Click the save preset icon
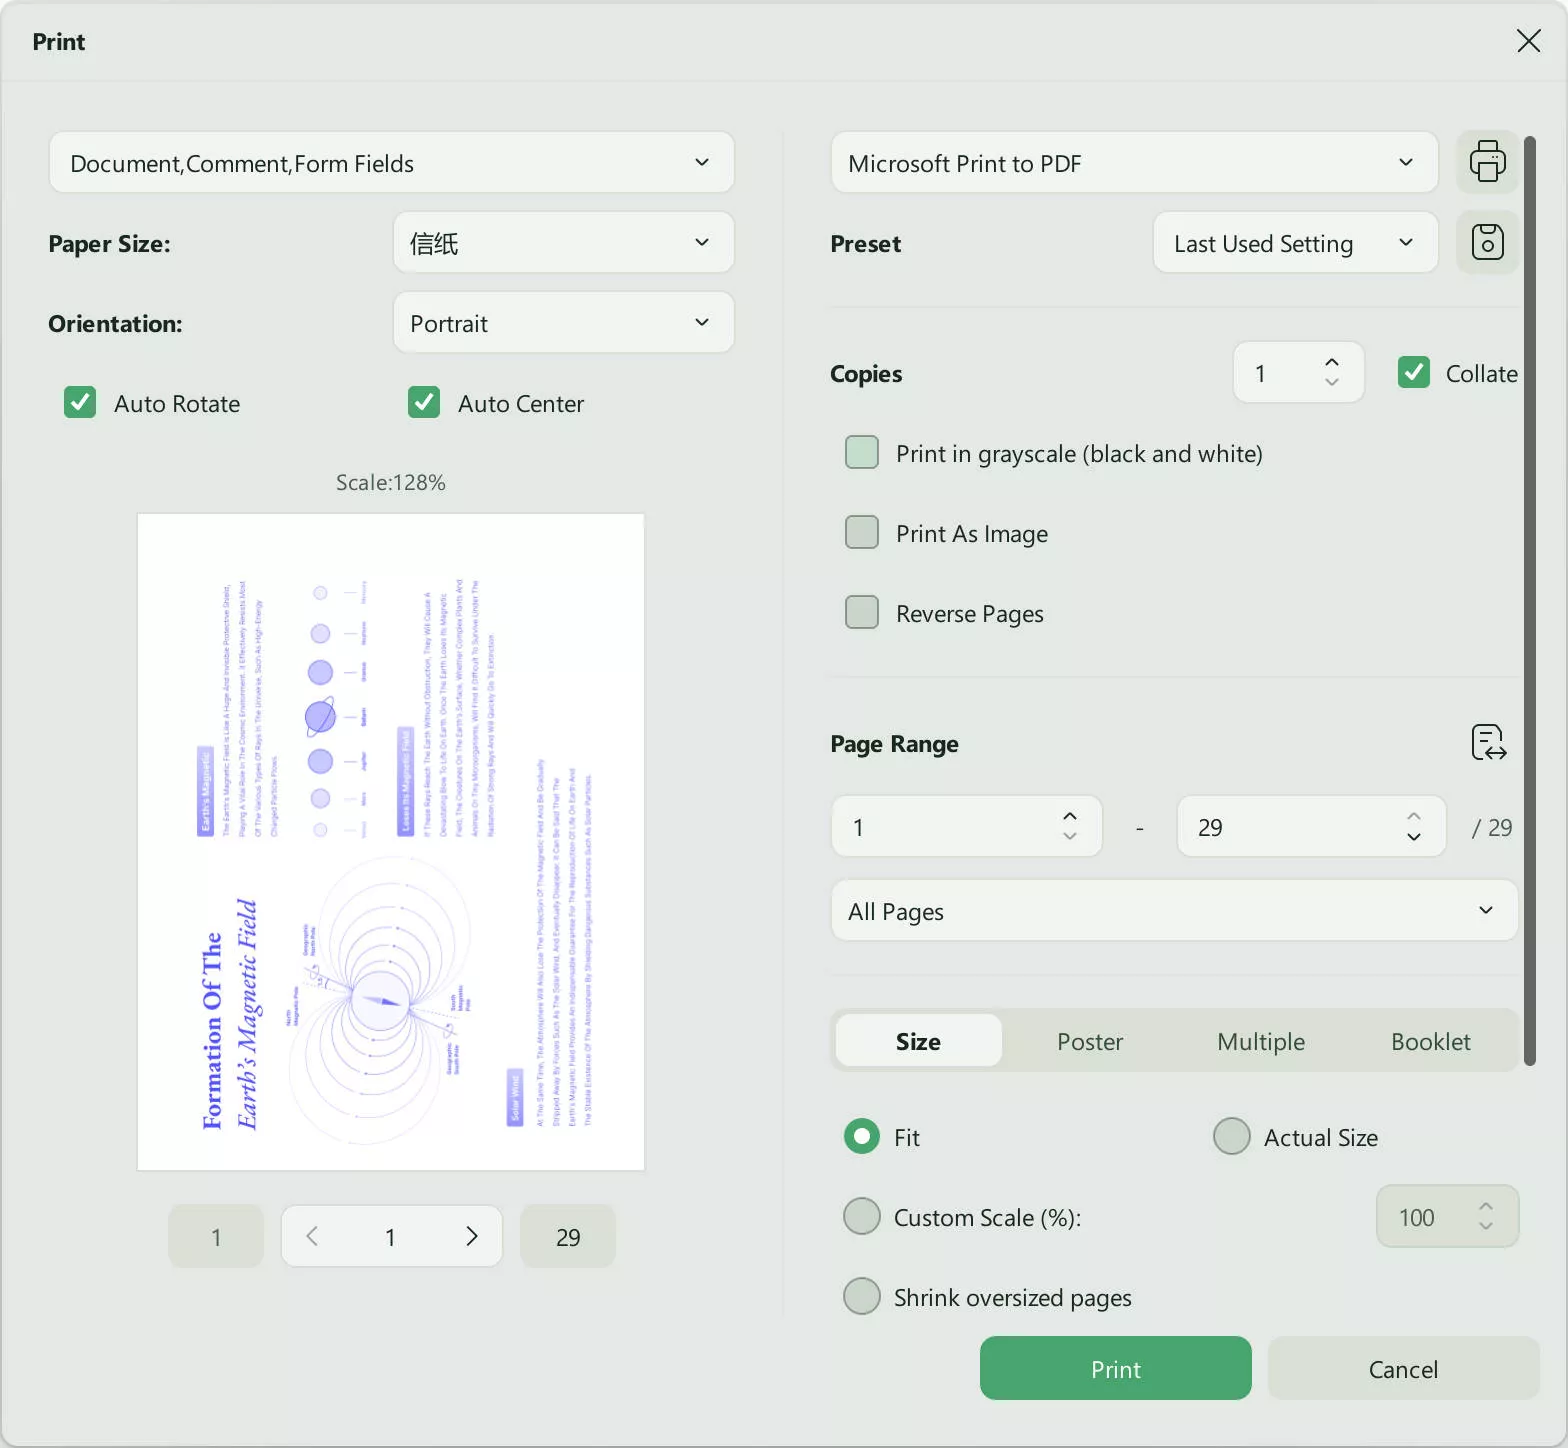This screenshot has height=1448, width=1568. [1487, 242]
